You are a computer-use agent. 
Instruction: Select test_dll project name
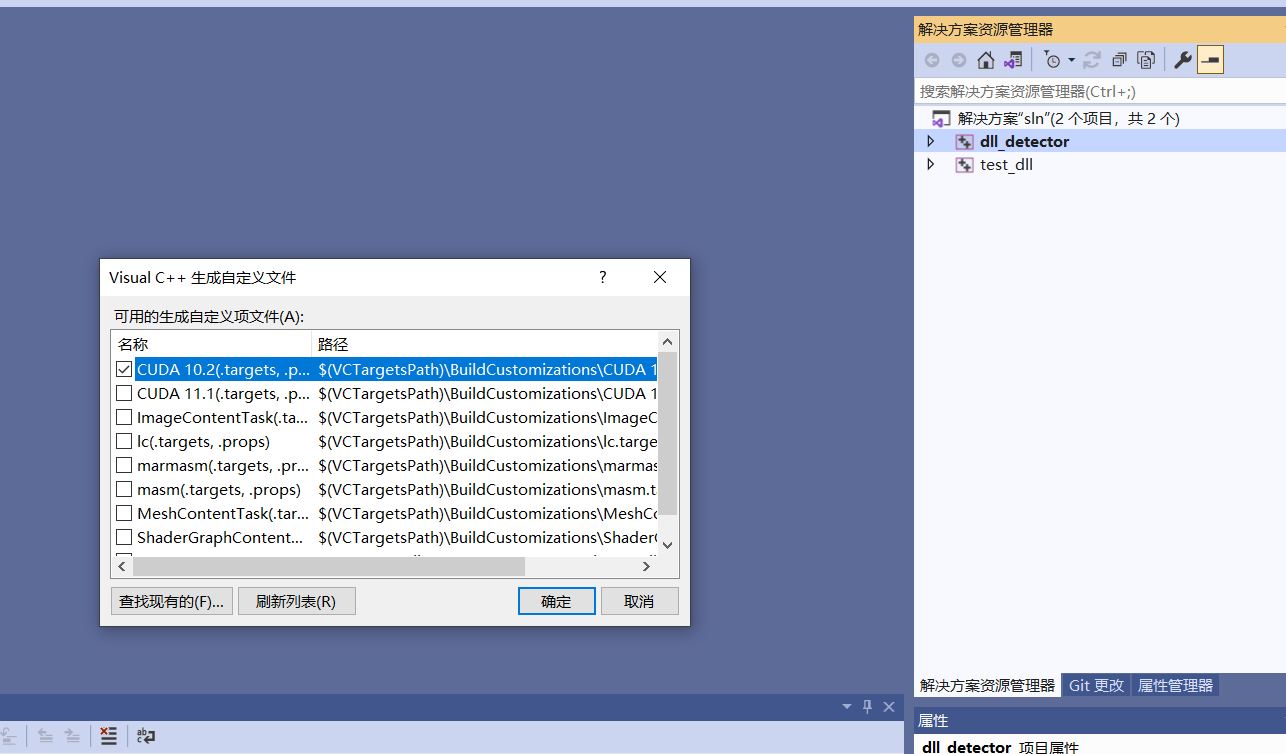[1006, 164]
